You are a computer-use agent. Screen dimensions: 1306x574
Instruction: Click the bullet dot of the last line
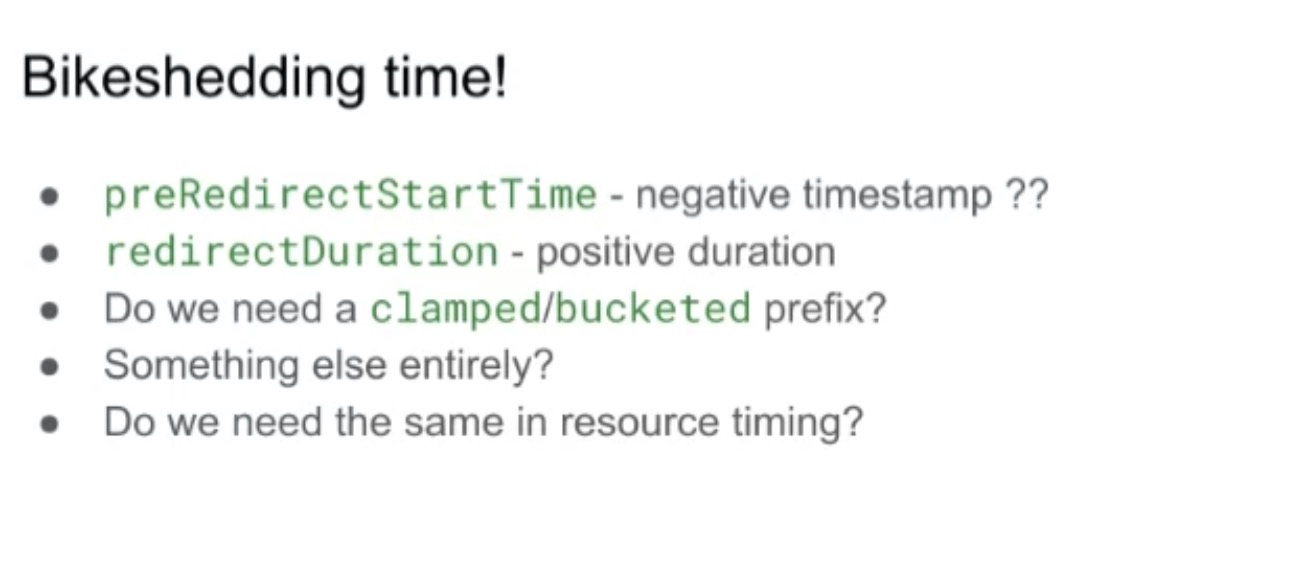[x=48, y=424]
